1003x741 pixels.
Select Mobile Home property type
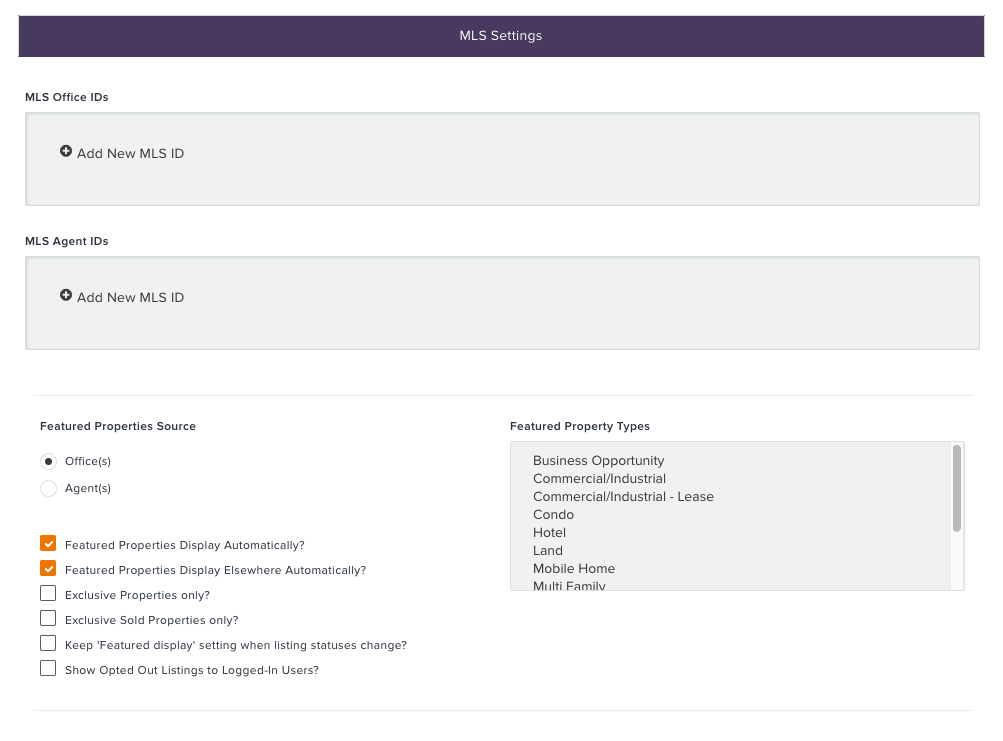click(574, 568)
